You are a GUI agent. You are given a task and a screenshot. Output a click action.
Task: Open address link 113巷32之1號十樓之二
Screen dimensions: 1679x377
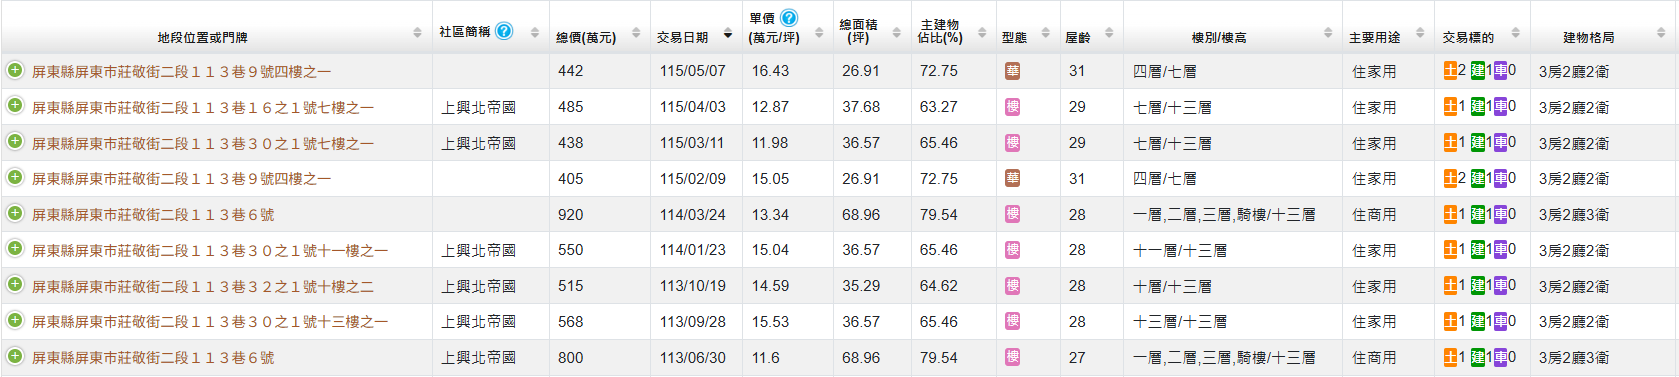tap(203, 286)
